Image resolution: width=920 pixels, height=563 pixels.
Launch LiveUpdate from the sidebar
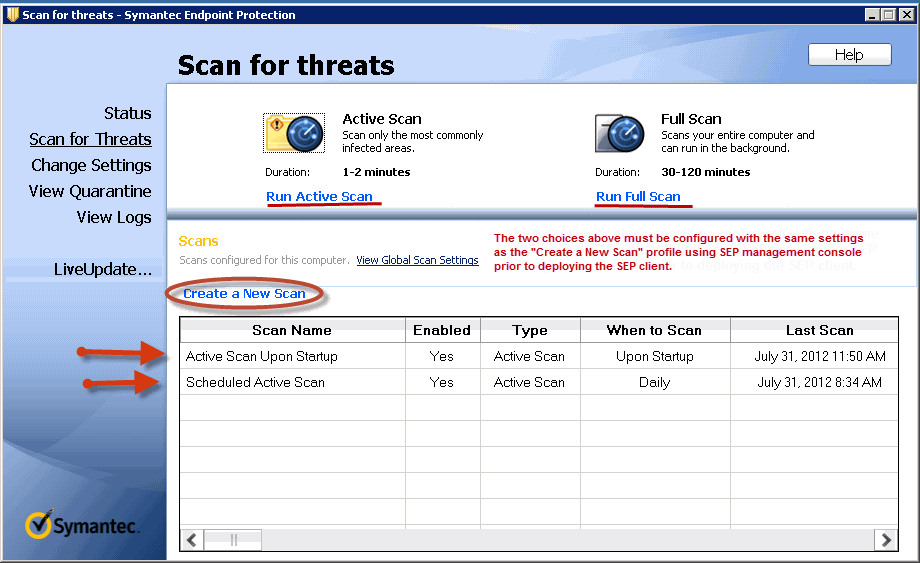tap(102, 270)
